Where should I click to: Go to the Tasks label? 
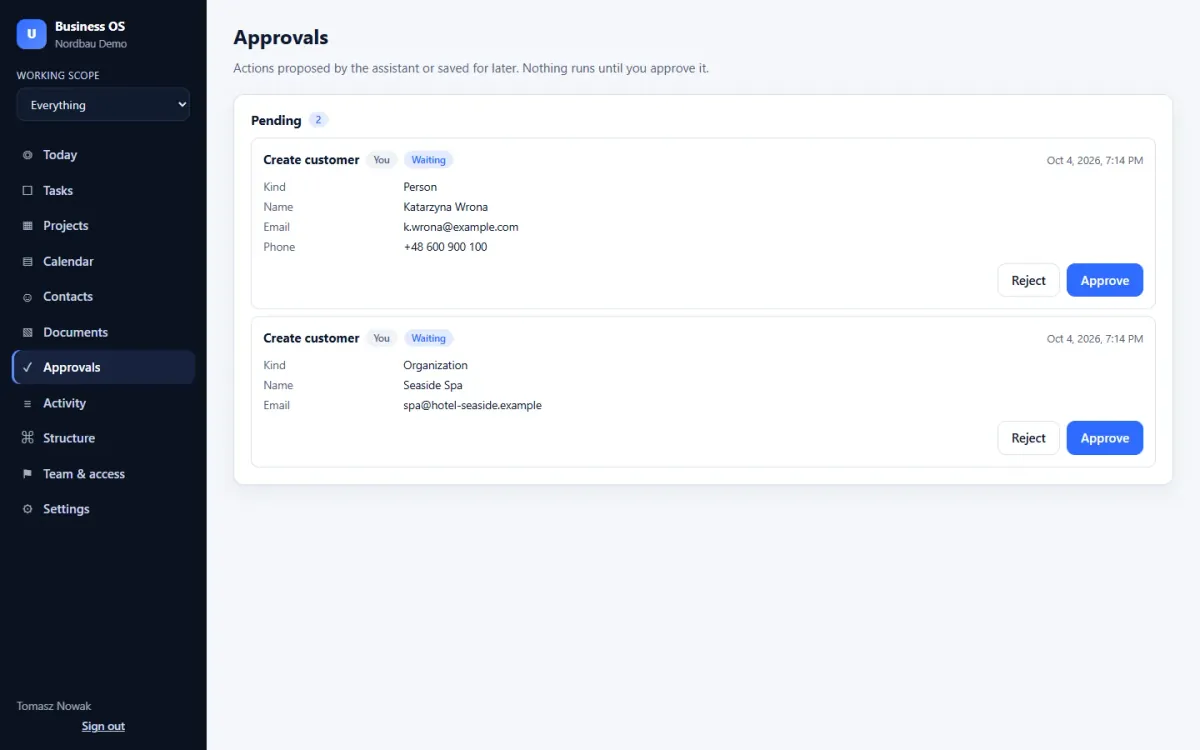(x=58, y=190)
